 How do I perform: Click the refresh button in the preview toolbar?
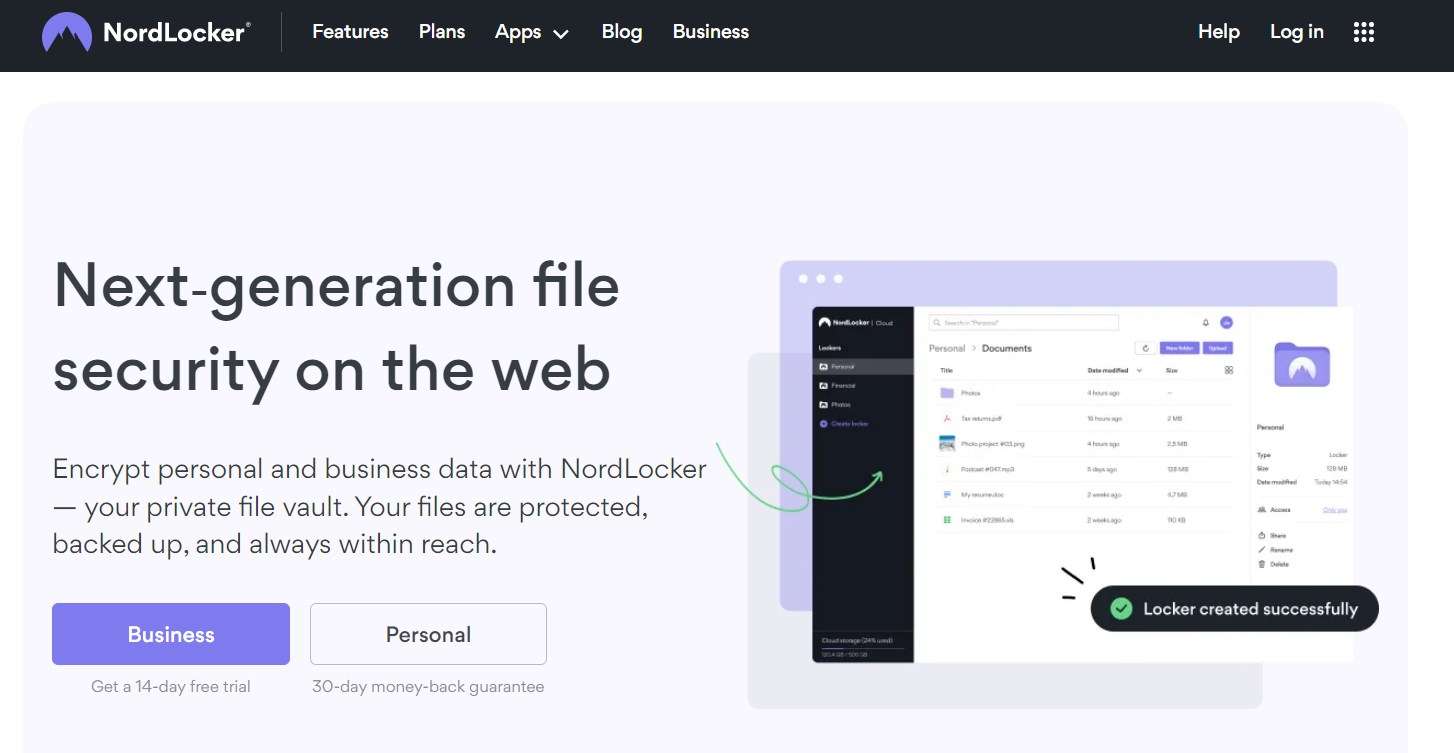point(1145,348)
